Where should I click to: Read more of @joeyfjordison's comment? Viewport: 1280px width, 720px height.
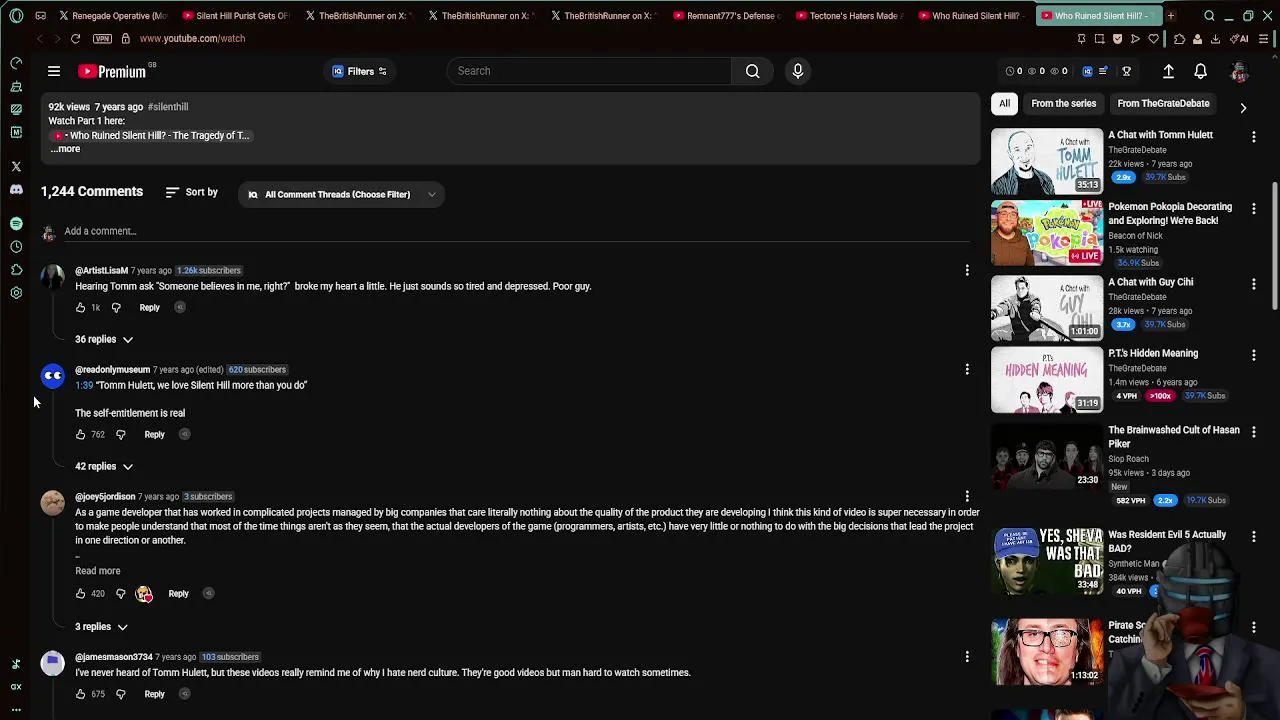click(97, 571)
